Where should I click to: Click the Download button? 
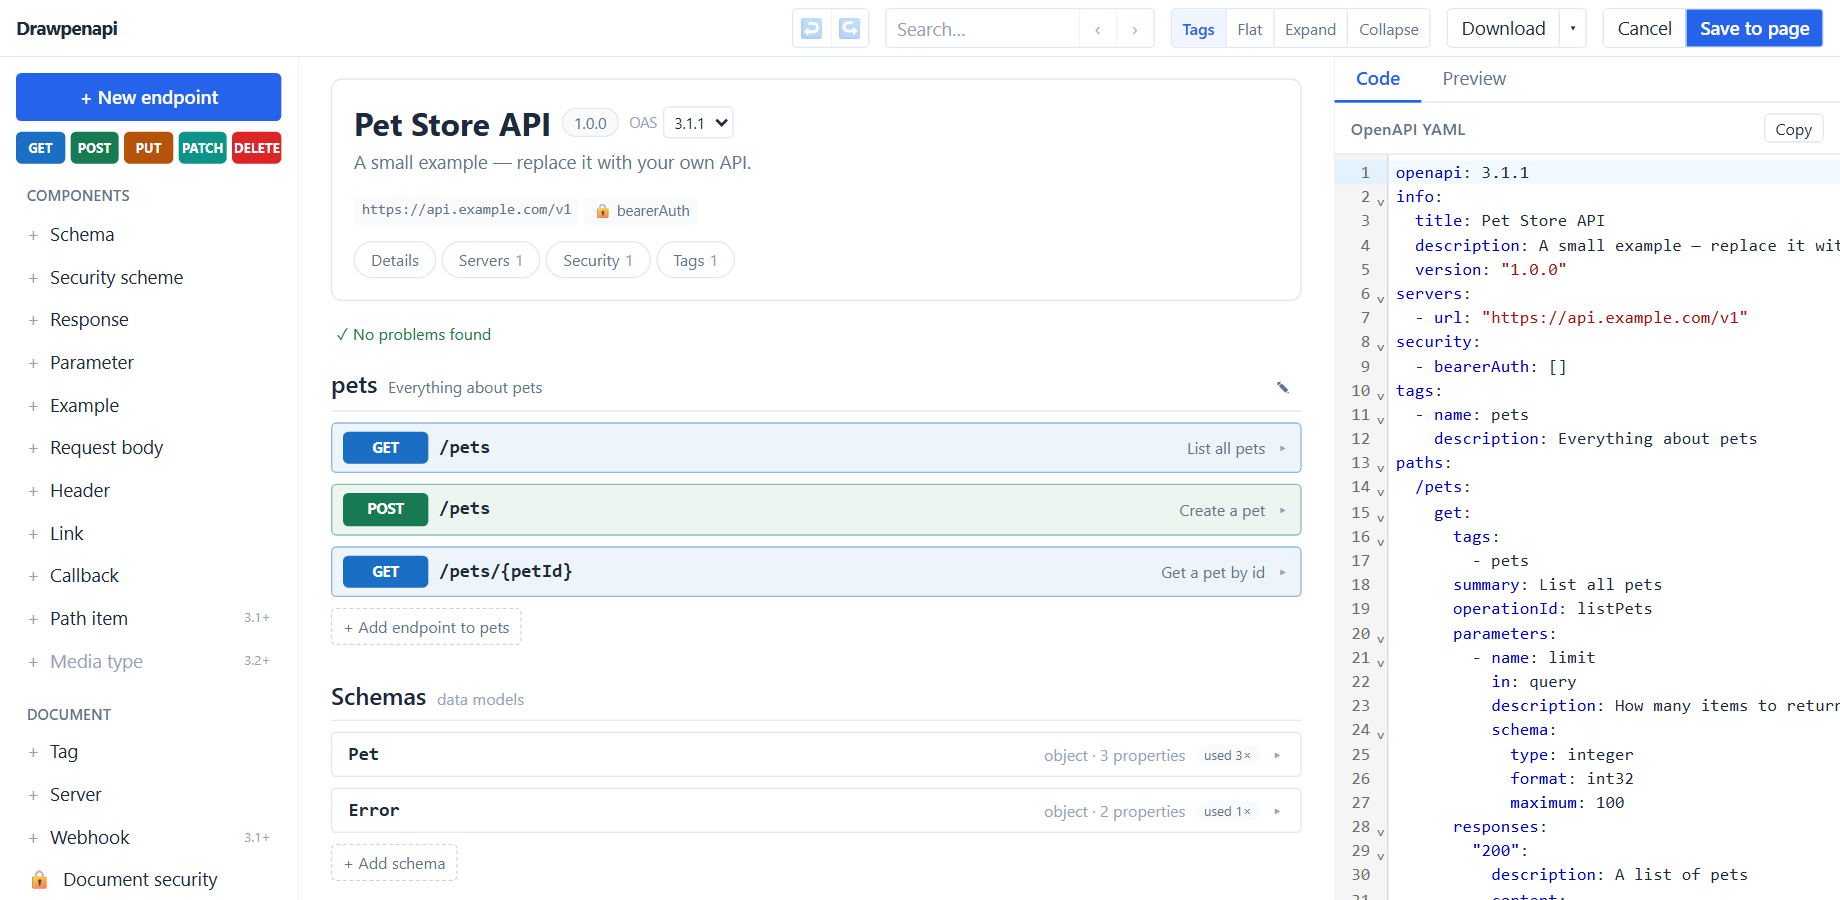[1503, 29]
